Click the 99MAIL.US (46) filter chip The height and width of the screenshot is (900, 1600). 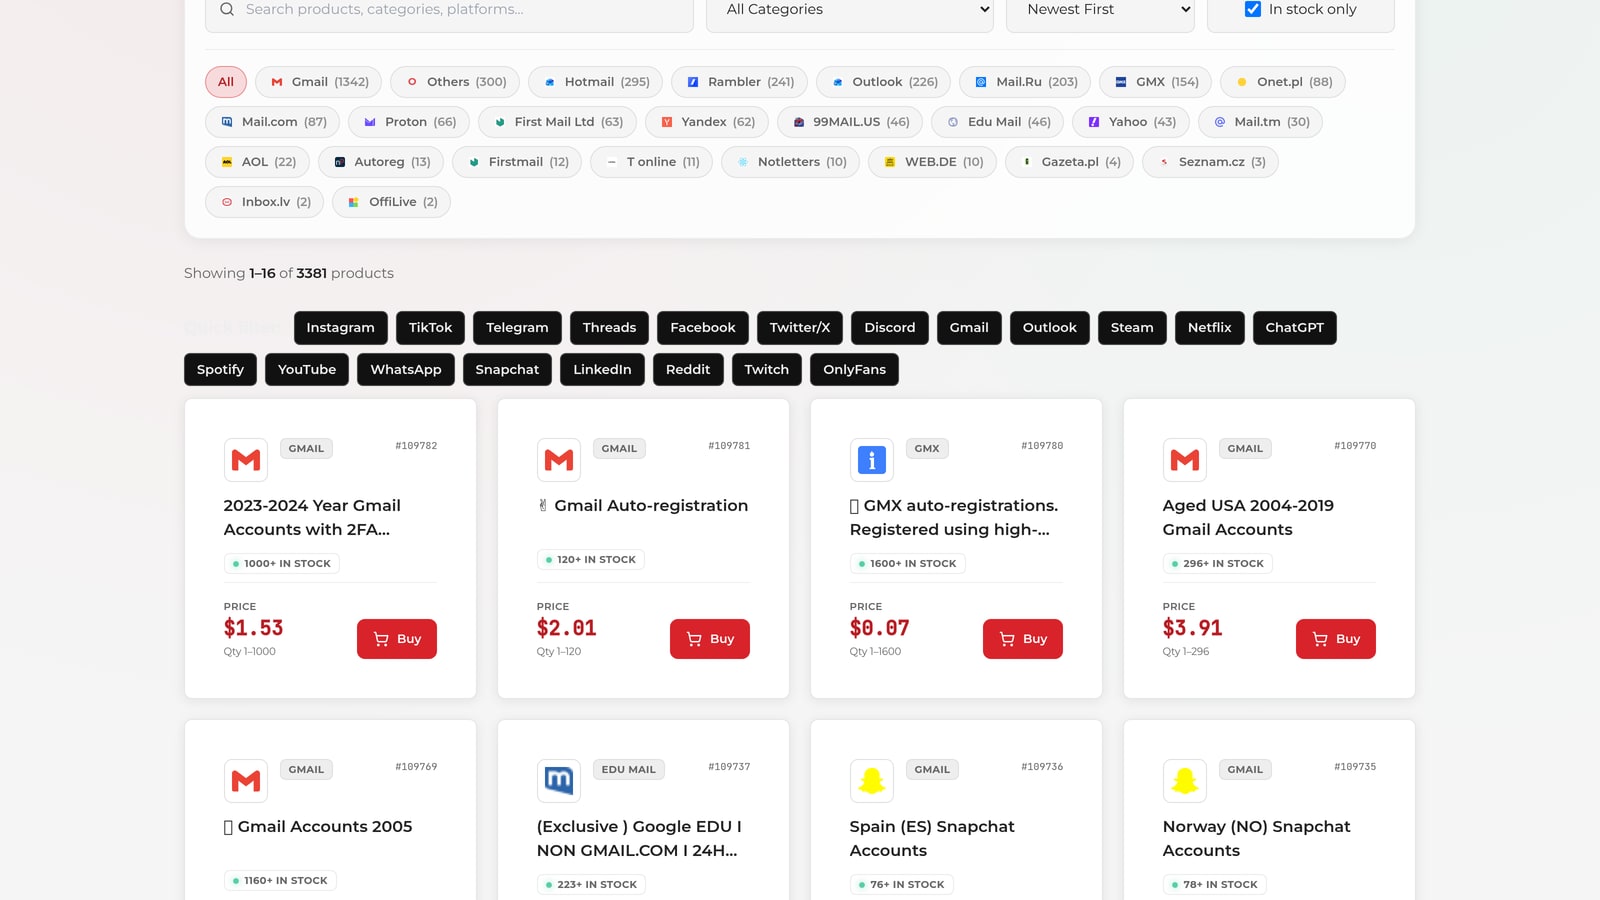click(851, 122)
